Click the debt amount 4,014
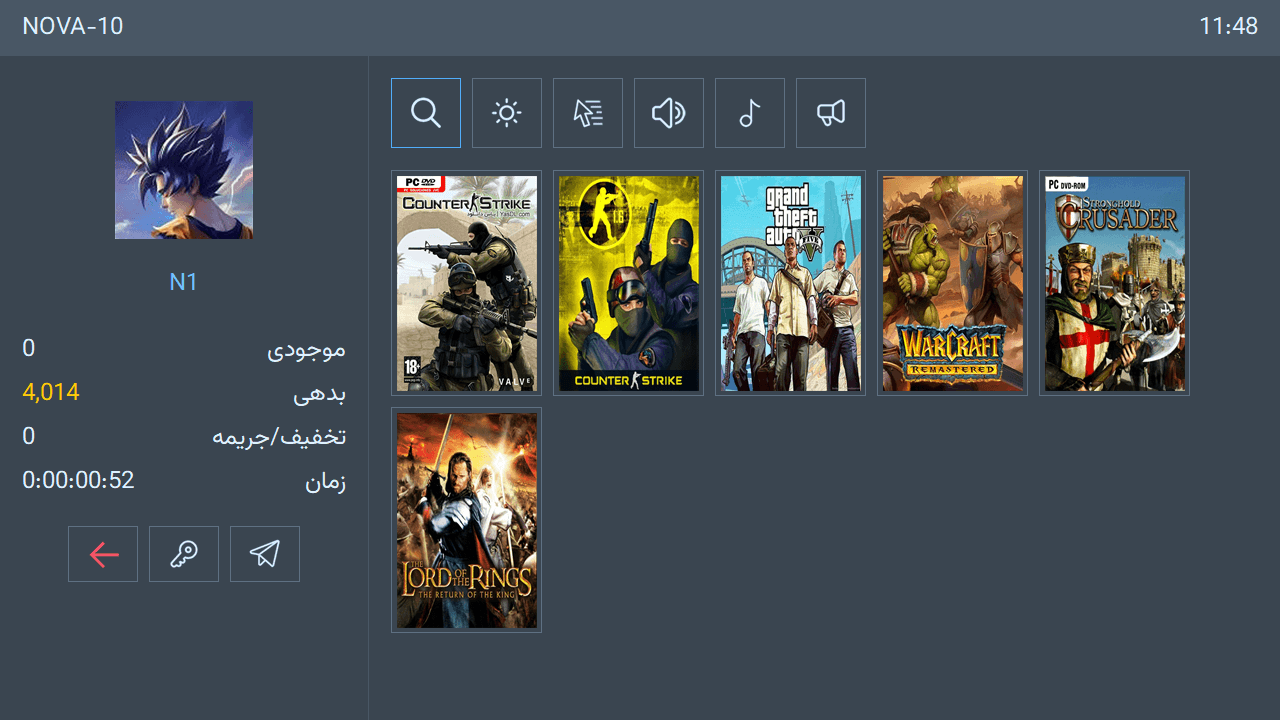 pos(50,391)
